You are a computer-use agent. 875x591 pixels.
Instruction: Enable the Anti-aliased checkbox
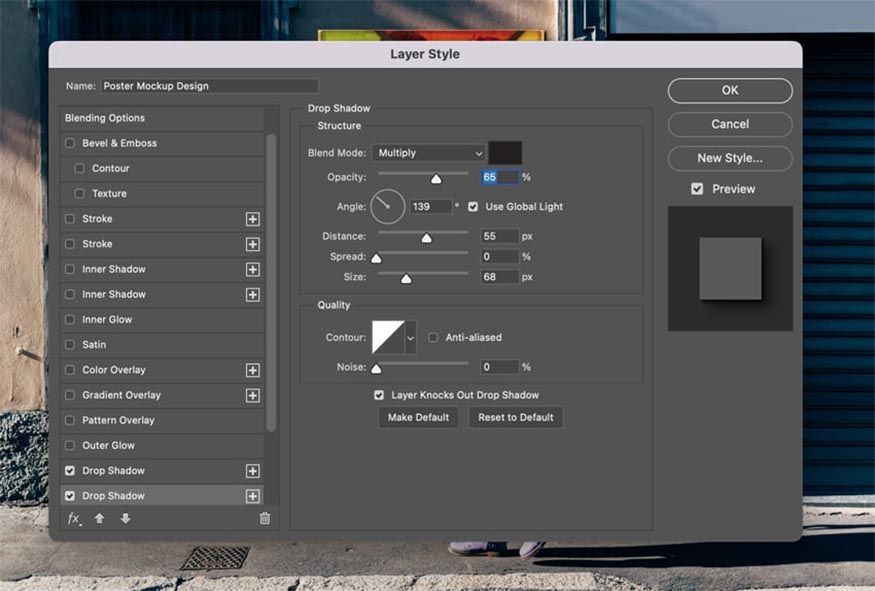pyautogui.click(x=433, y=338)
